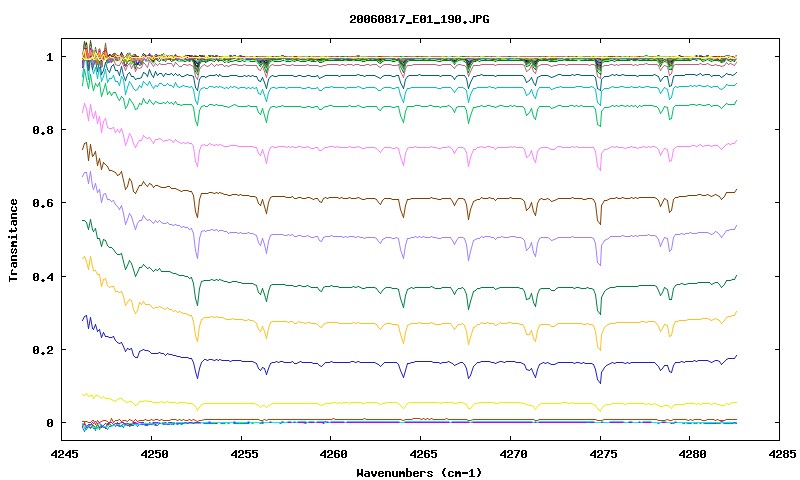Click the plot title 20060817_E01_190.JPG
Viewport: 800px width, 480px height.
pos(419,19)
